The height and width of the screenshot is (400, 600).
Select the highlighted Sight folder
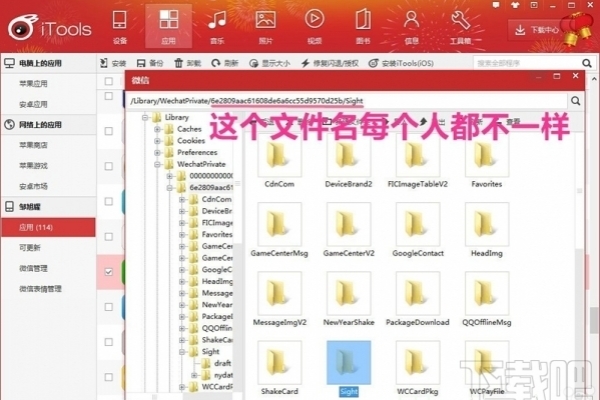349,362
